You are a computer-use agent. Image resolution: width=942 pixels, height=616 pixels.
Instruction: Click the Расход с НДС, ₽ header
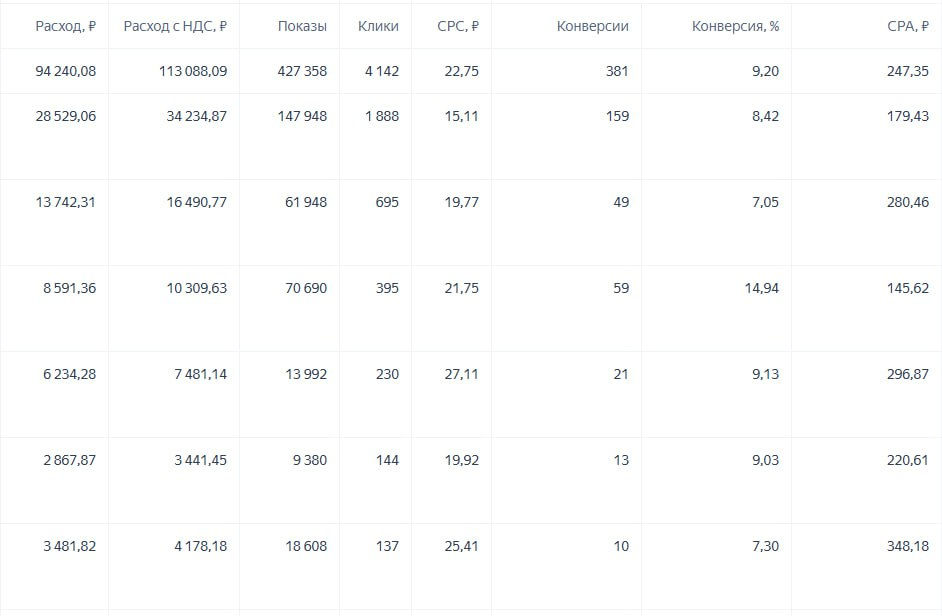(175, 26)
